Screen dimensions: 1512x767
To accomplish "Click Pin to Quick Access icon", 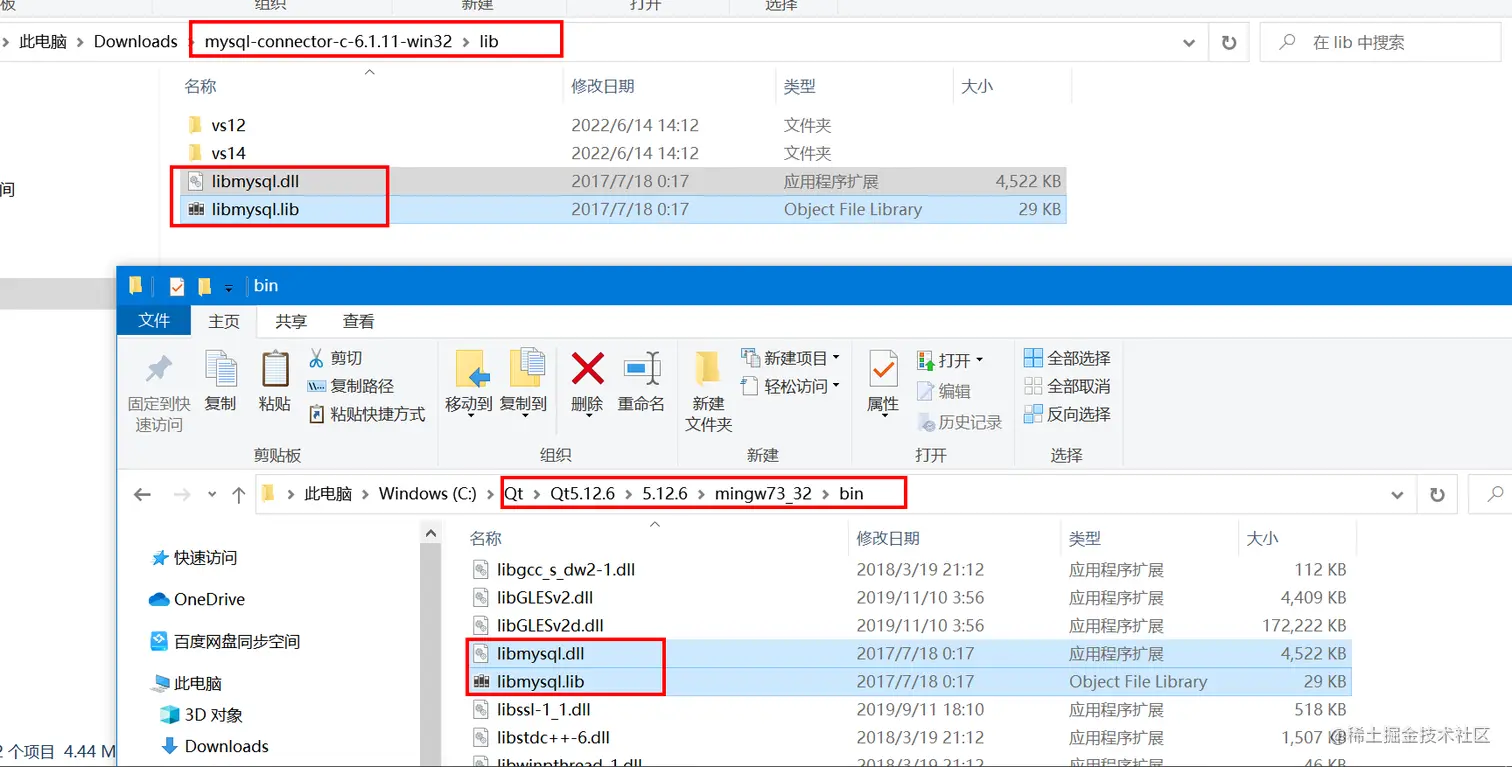I will click(x=159, y=368).
